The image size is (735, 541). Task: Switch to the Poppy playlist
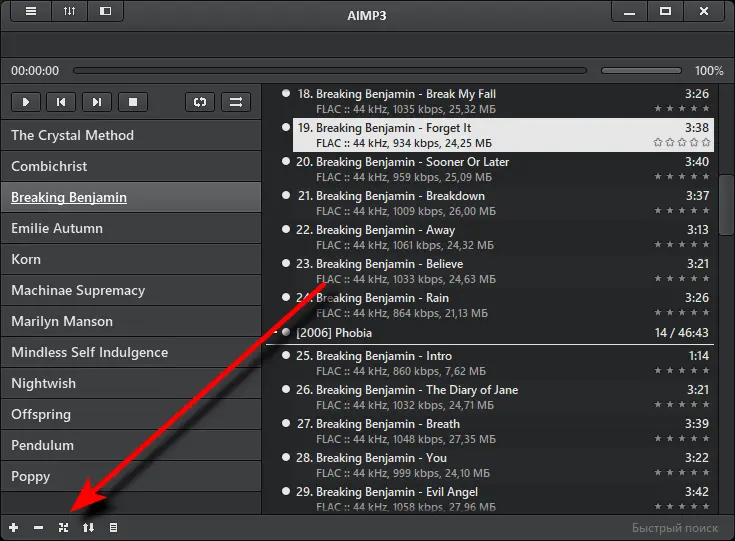(x=131, y=476)
